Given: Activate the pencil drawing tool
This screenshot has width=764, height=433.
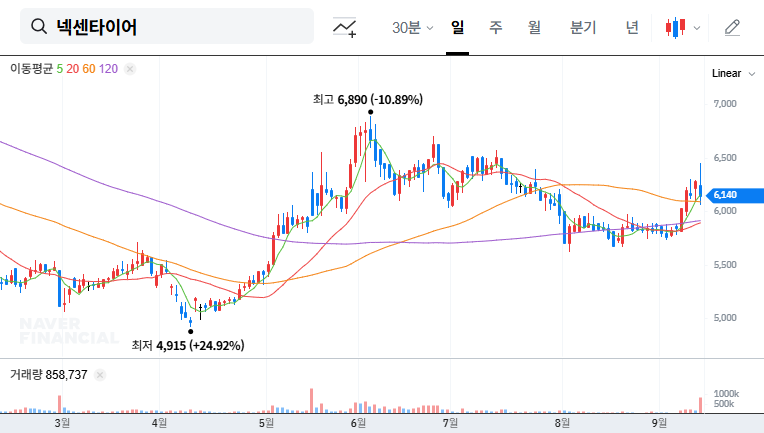Looking at the screenshot, I should click(732, 27).
